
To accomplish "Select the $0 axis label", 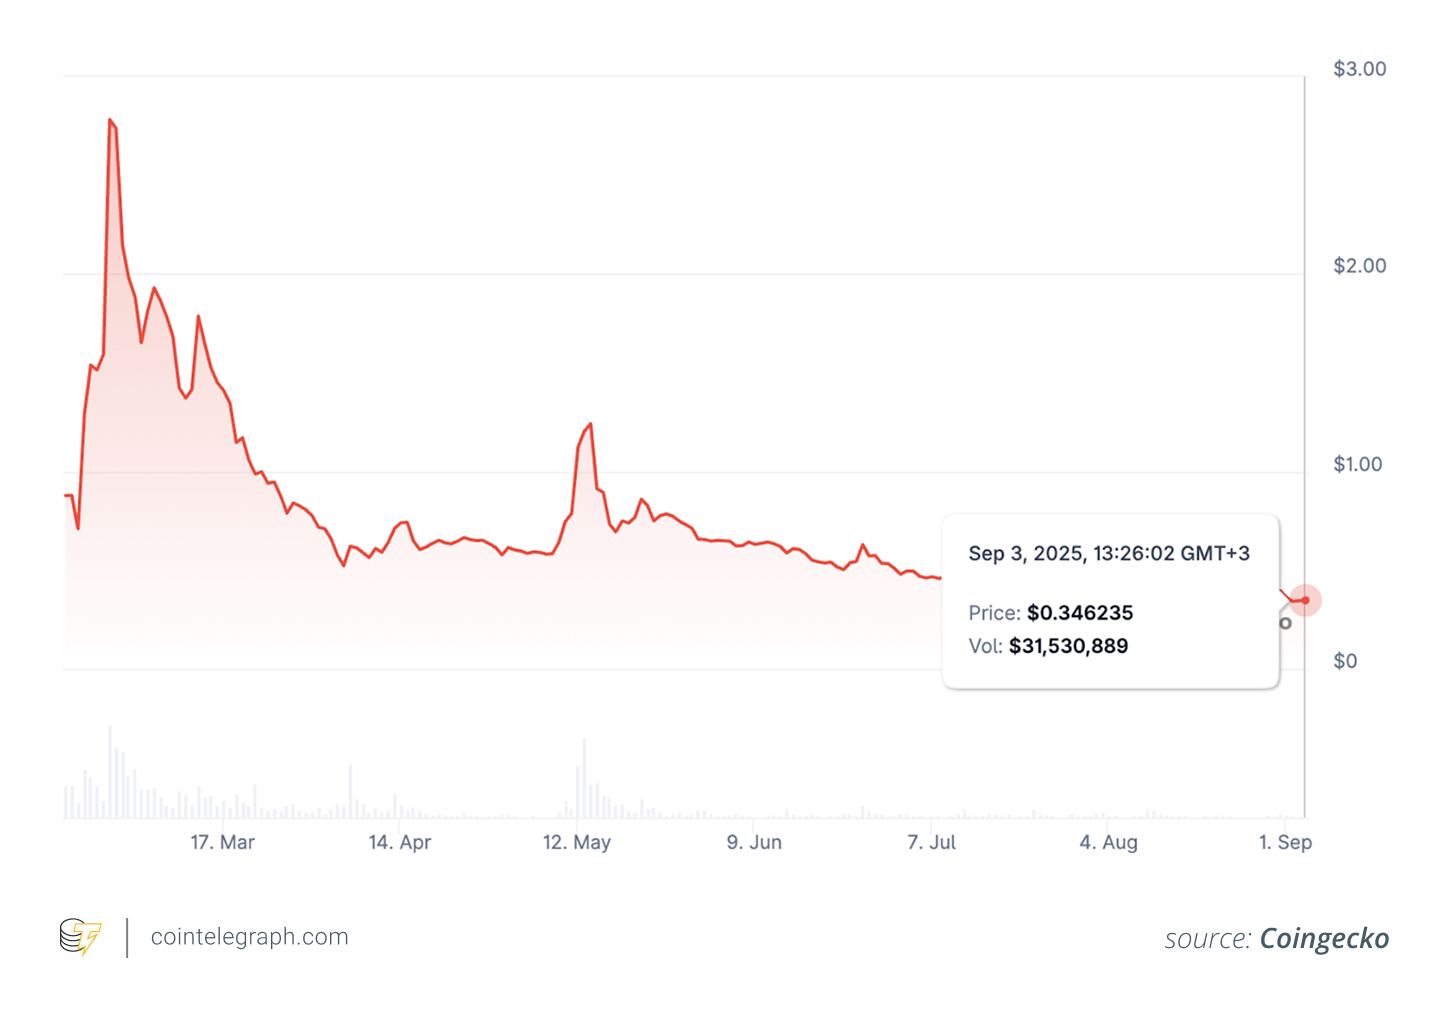I will pos(1345,660).
